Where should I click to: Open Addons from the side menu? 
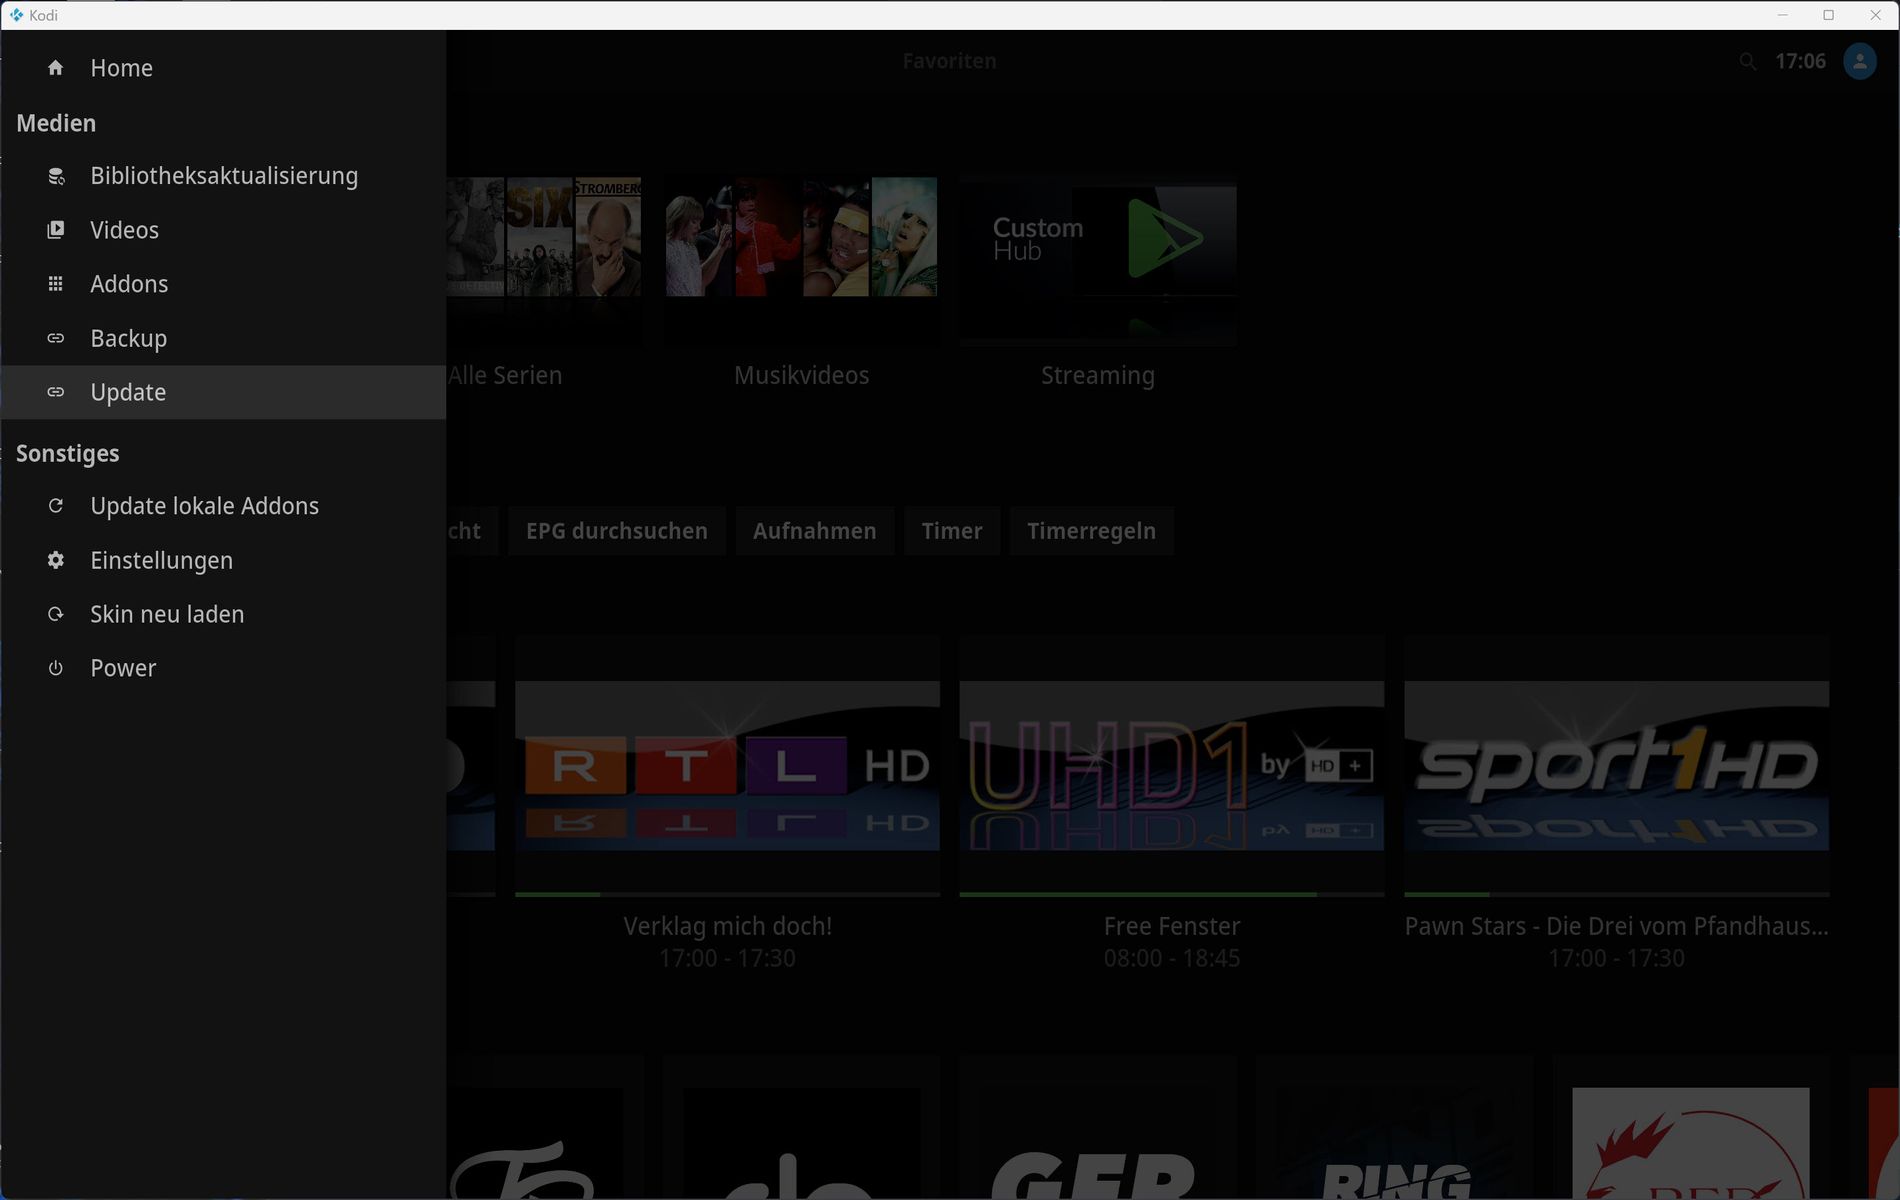[223, 284]
